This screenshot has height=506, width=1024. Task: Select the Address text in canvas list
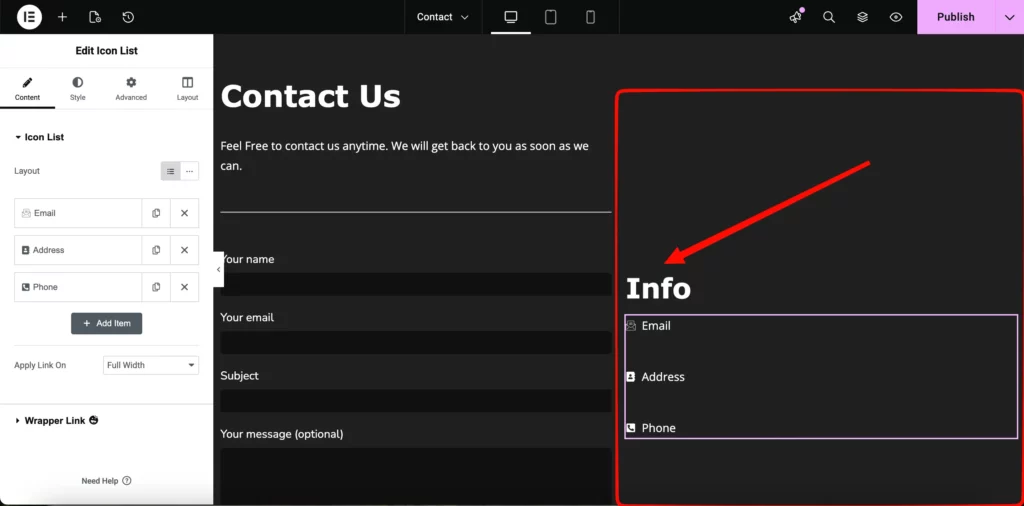click(x=663, y=377)
